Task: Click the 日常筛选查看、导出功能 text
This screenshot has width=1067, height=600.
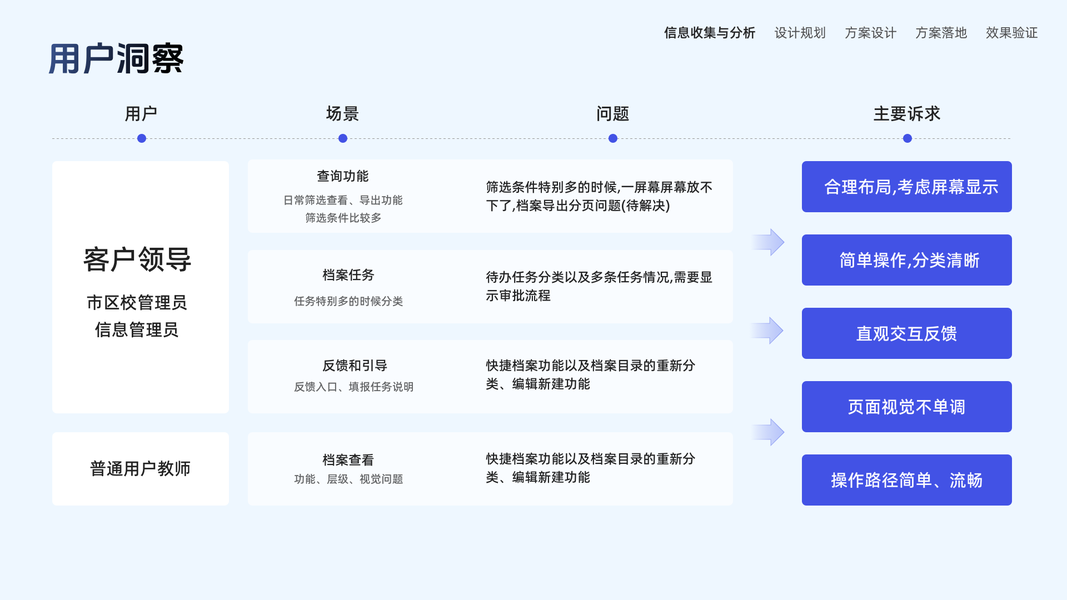Action: coord(342,200)
